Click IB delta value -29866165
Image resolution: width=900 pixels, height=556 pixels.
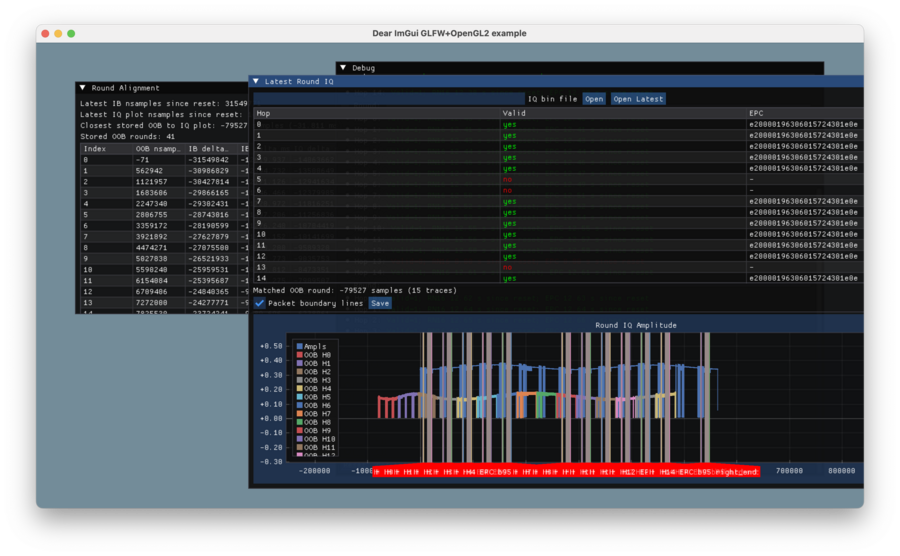point(208,193)
